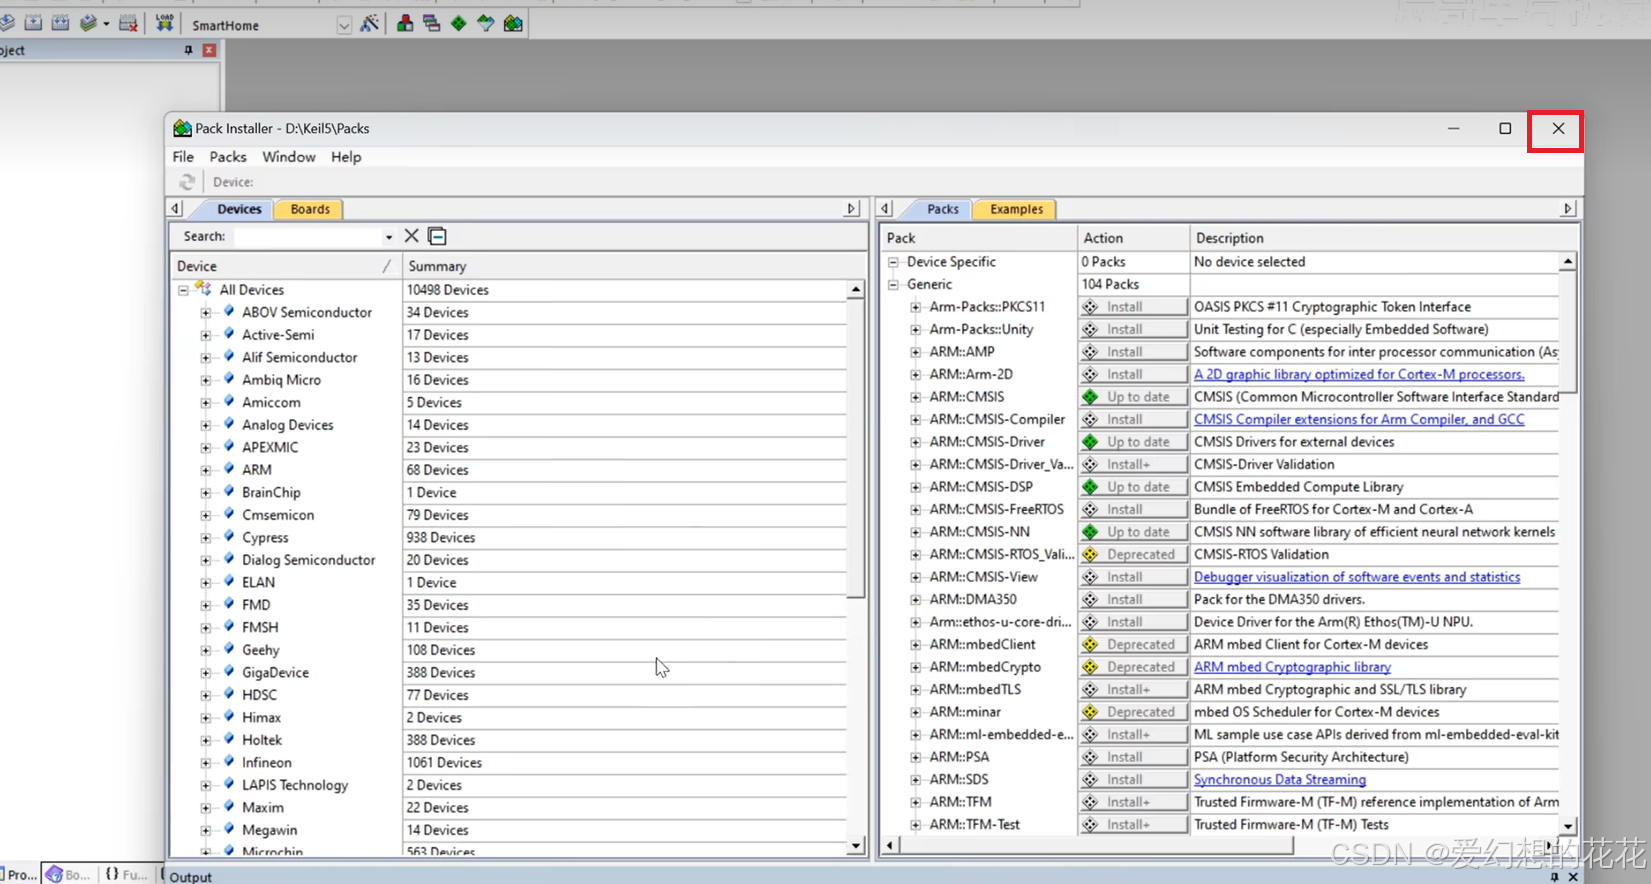Collapse the All Devices tree node
This screenshot has width=1651, height=884.
[183, 290]
